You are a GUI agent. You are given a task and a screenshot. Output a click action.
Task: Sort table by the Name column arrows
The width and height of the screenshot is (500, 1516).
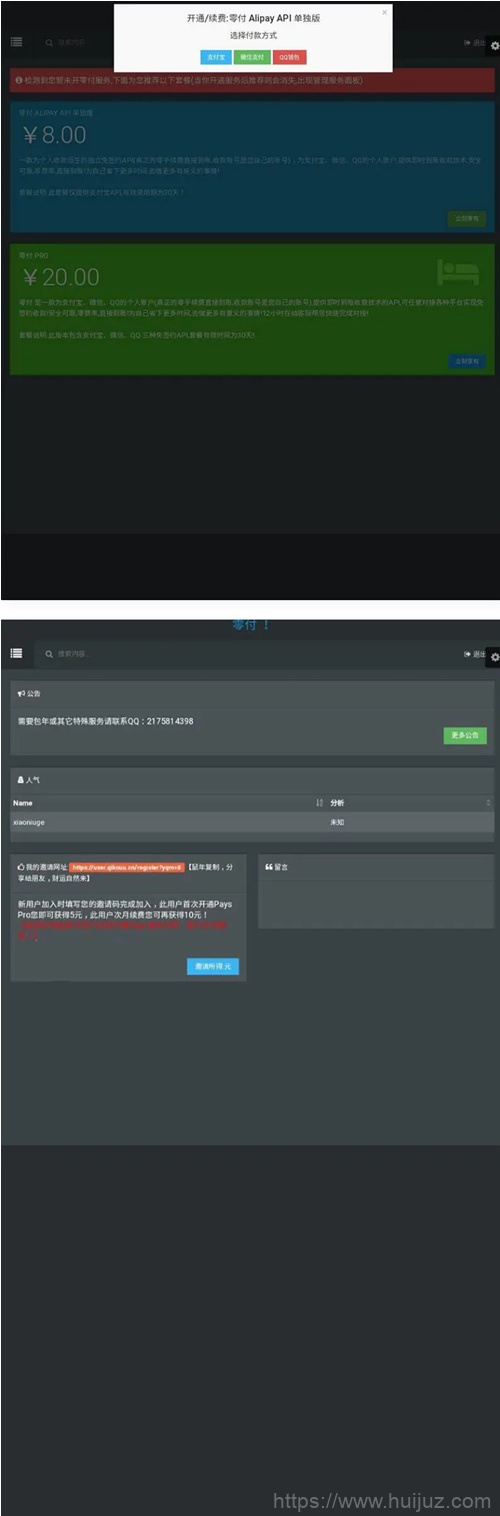click(x=319, y=803)
